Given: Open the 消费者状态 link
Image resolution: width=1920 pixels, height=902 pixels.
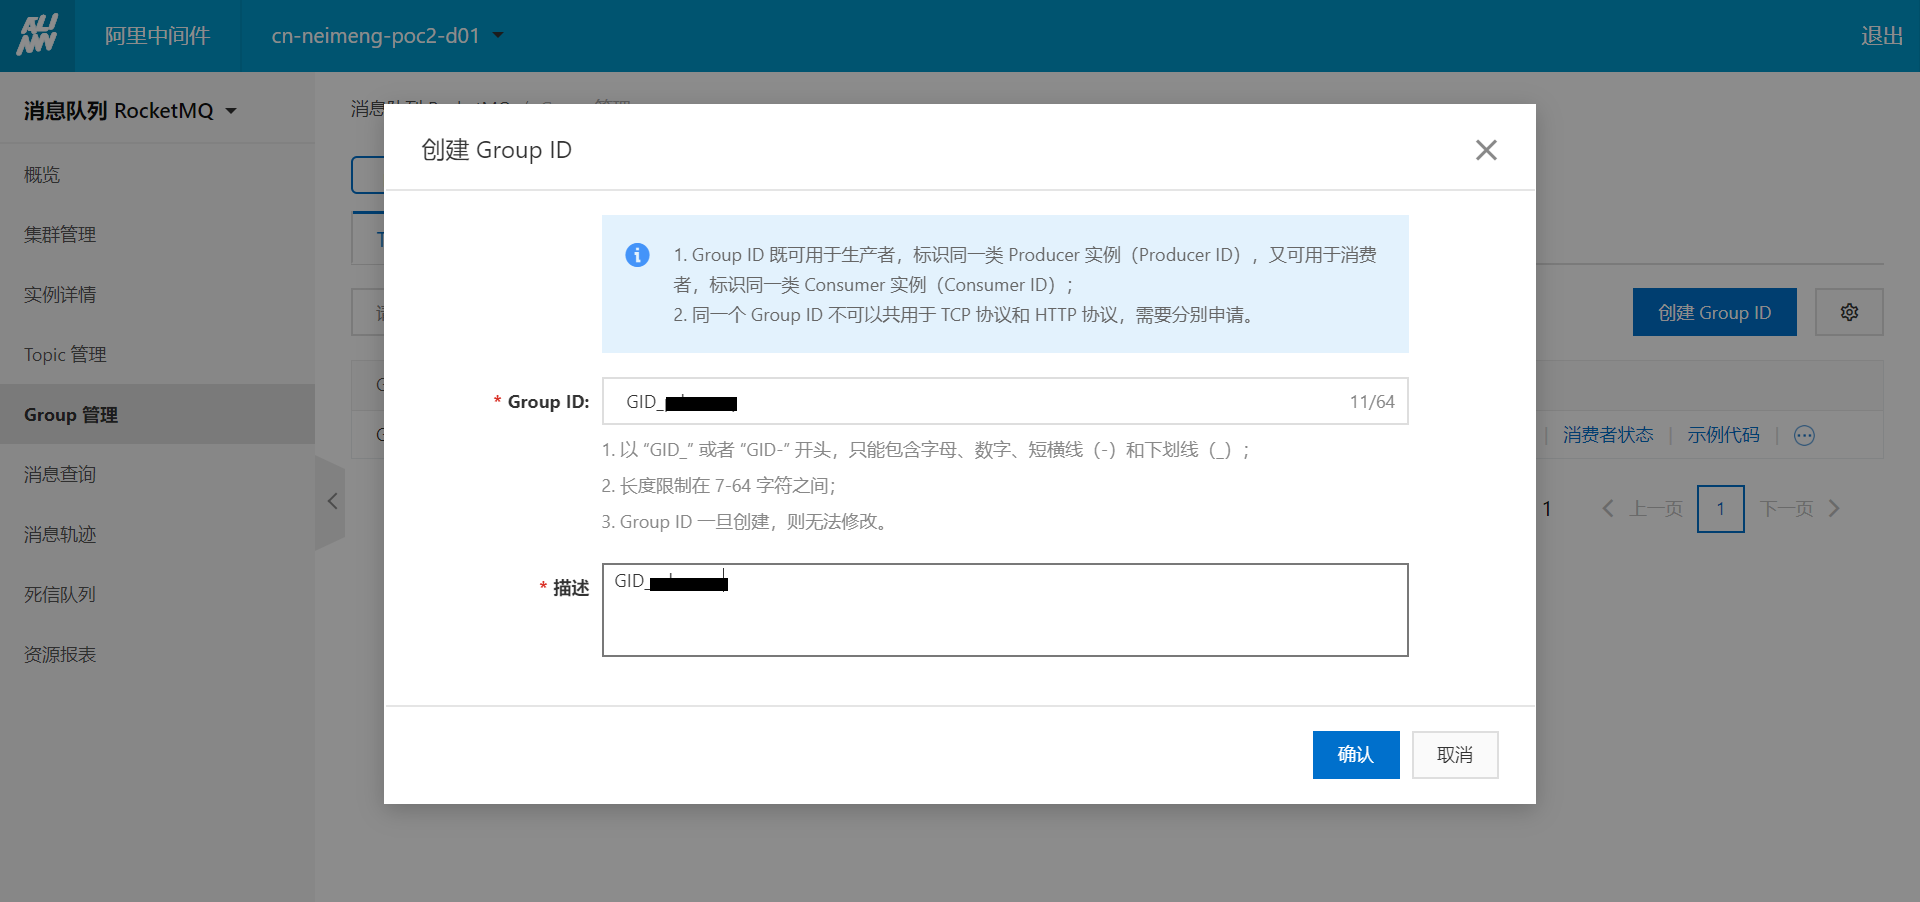Looking at the screenshot, I should pyautogui.click(x=1608, y=435).
